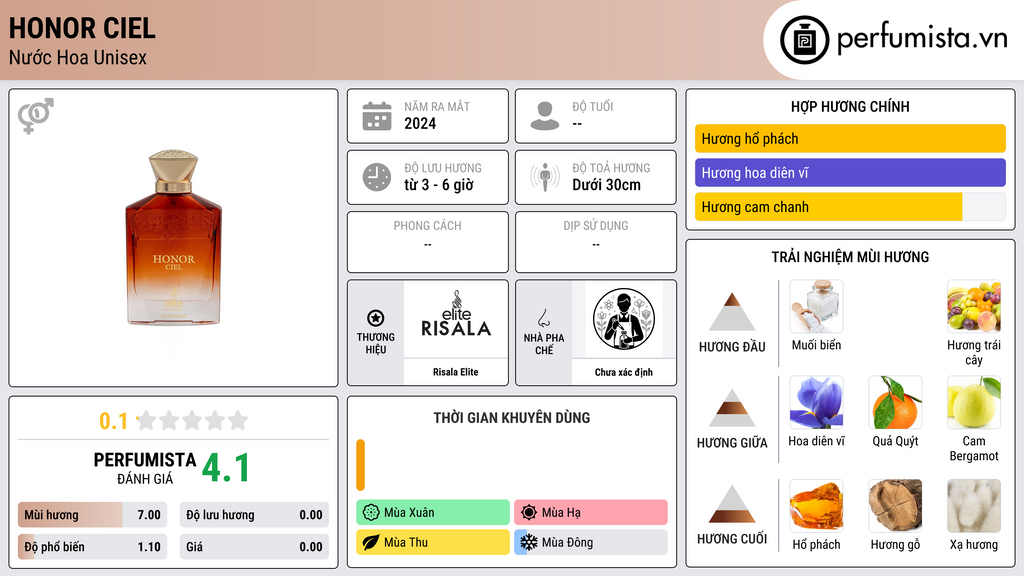Click the 0.1 user rating number
The height and width of the screenshot is (576, 1024).
click(114, 421)
